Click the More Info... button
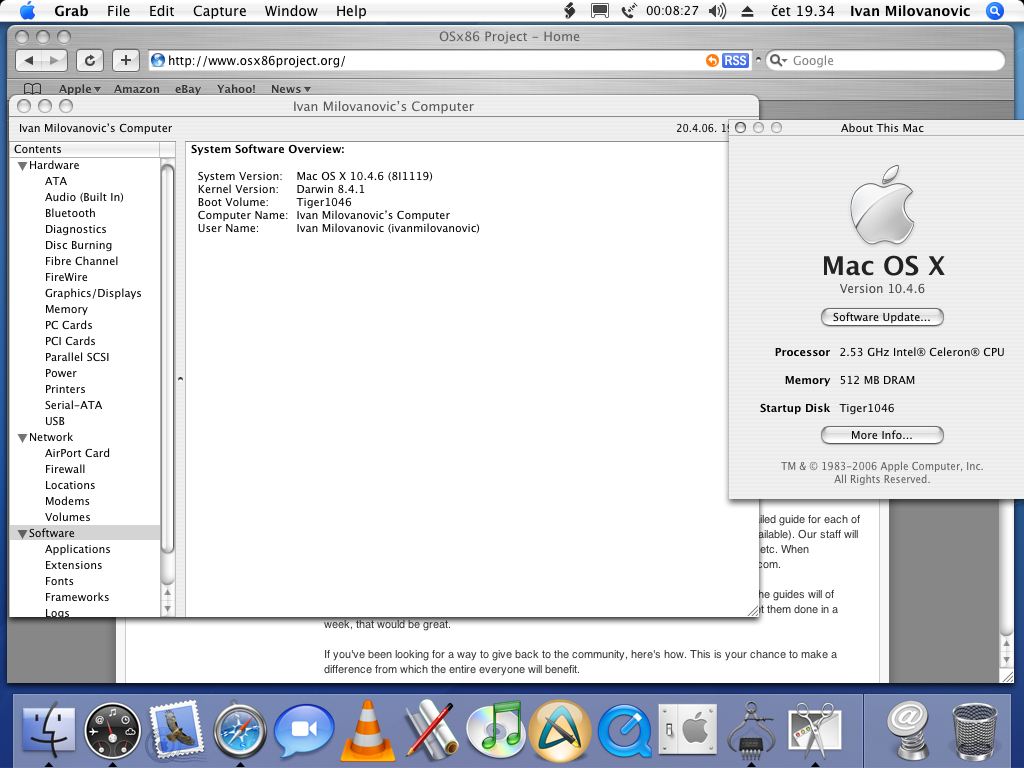Screen dimensions: 1024x768 point(882,435)
